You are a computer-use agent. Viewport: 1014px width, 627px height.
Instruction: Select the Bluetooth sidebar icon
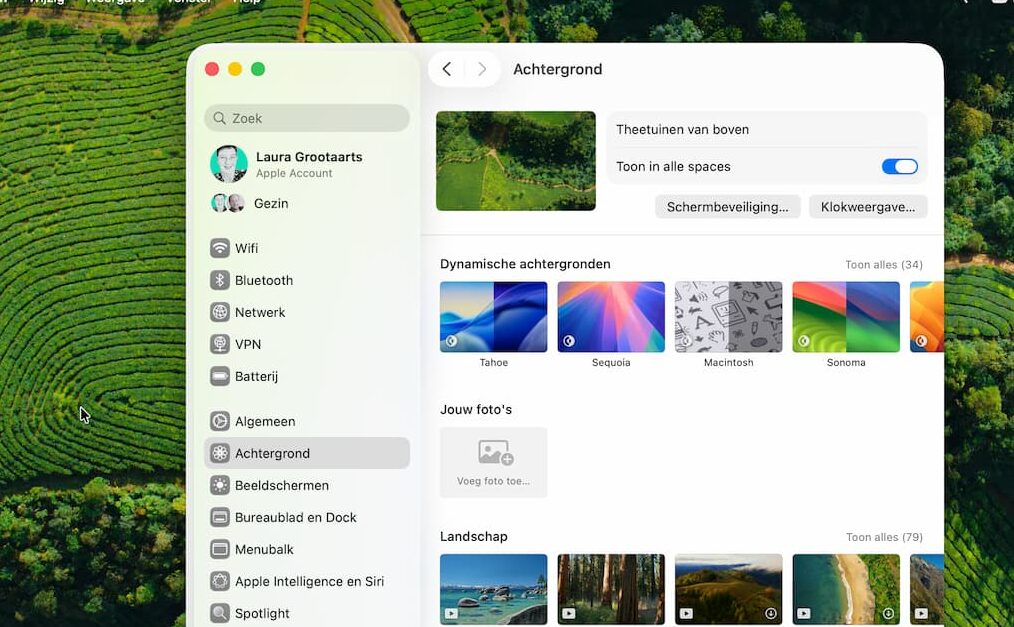220,280
